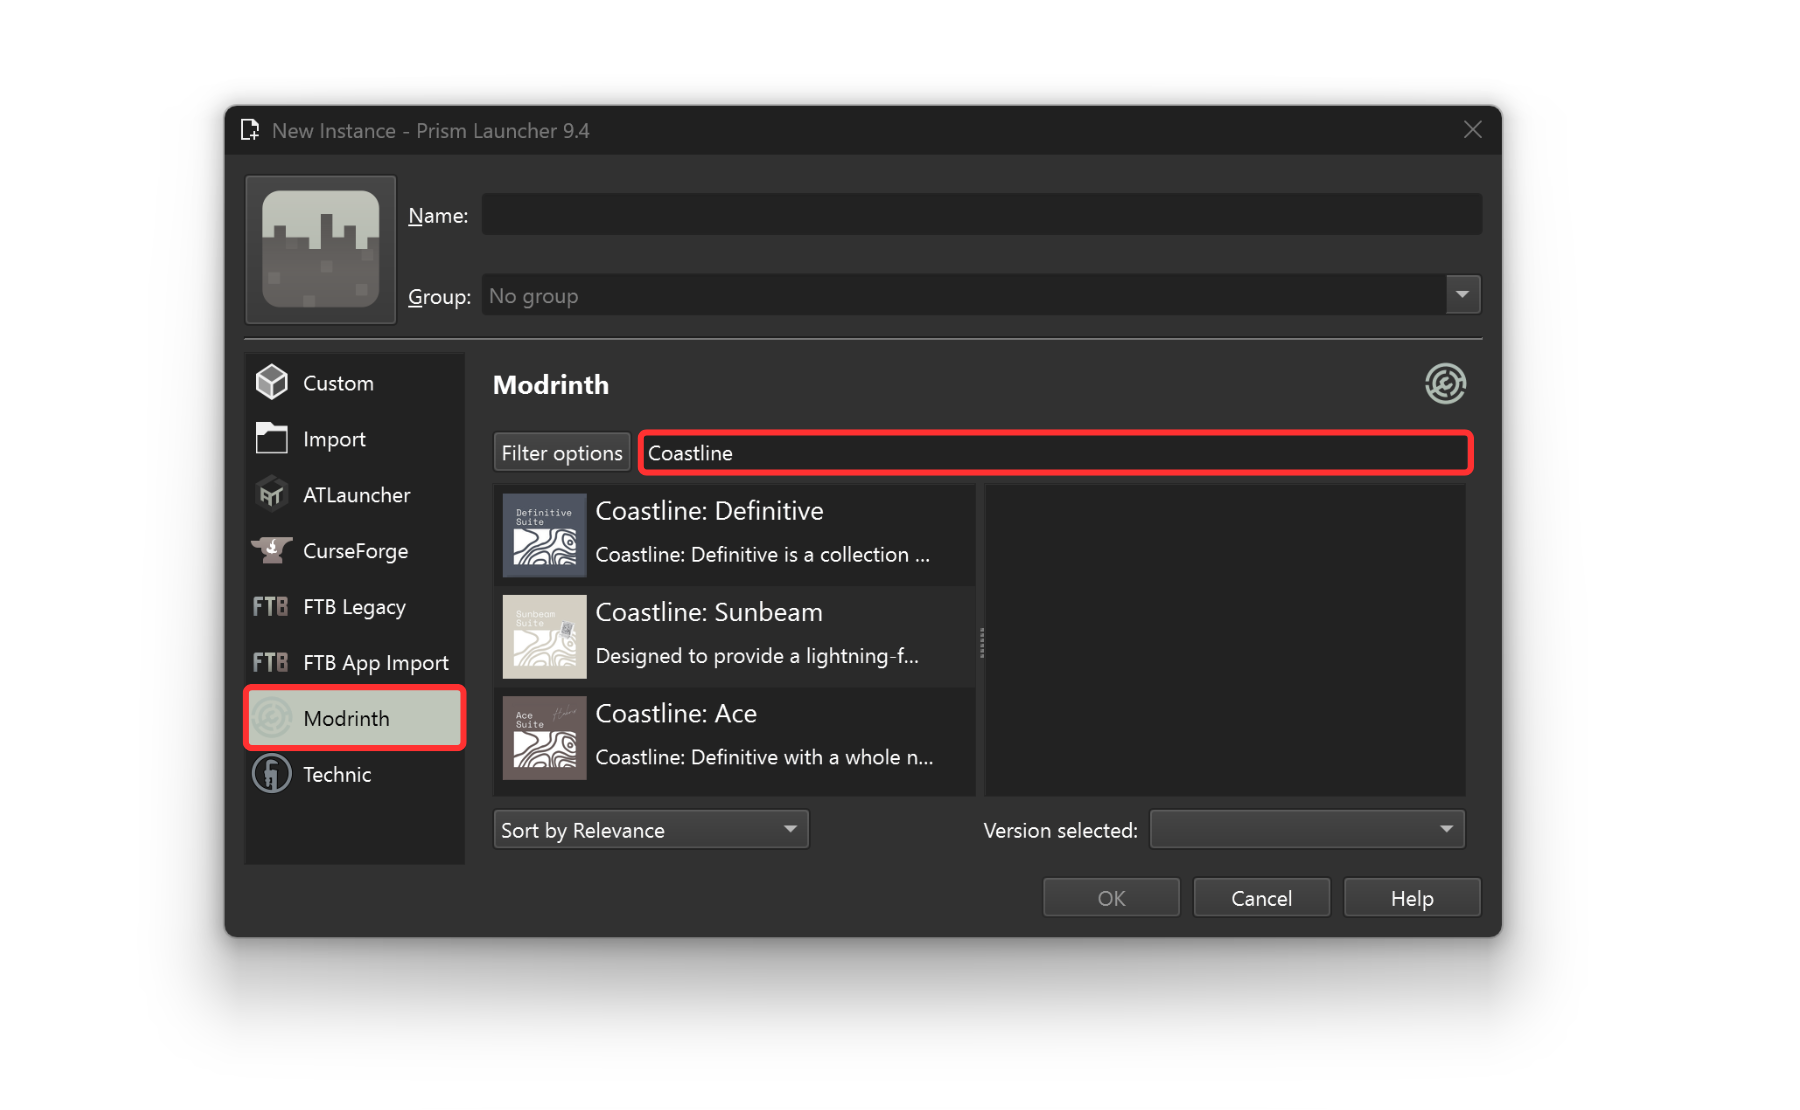Click the Modrinth logo in the header
Viewport: 1800px width, 1110px height.
pyautogui.click(x=1445, y=384)
